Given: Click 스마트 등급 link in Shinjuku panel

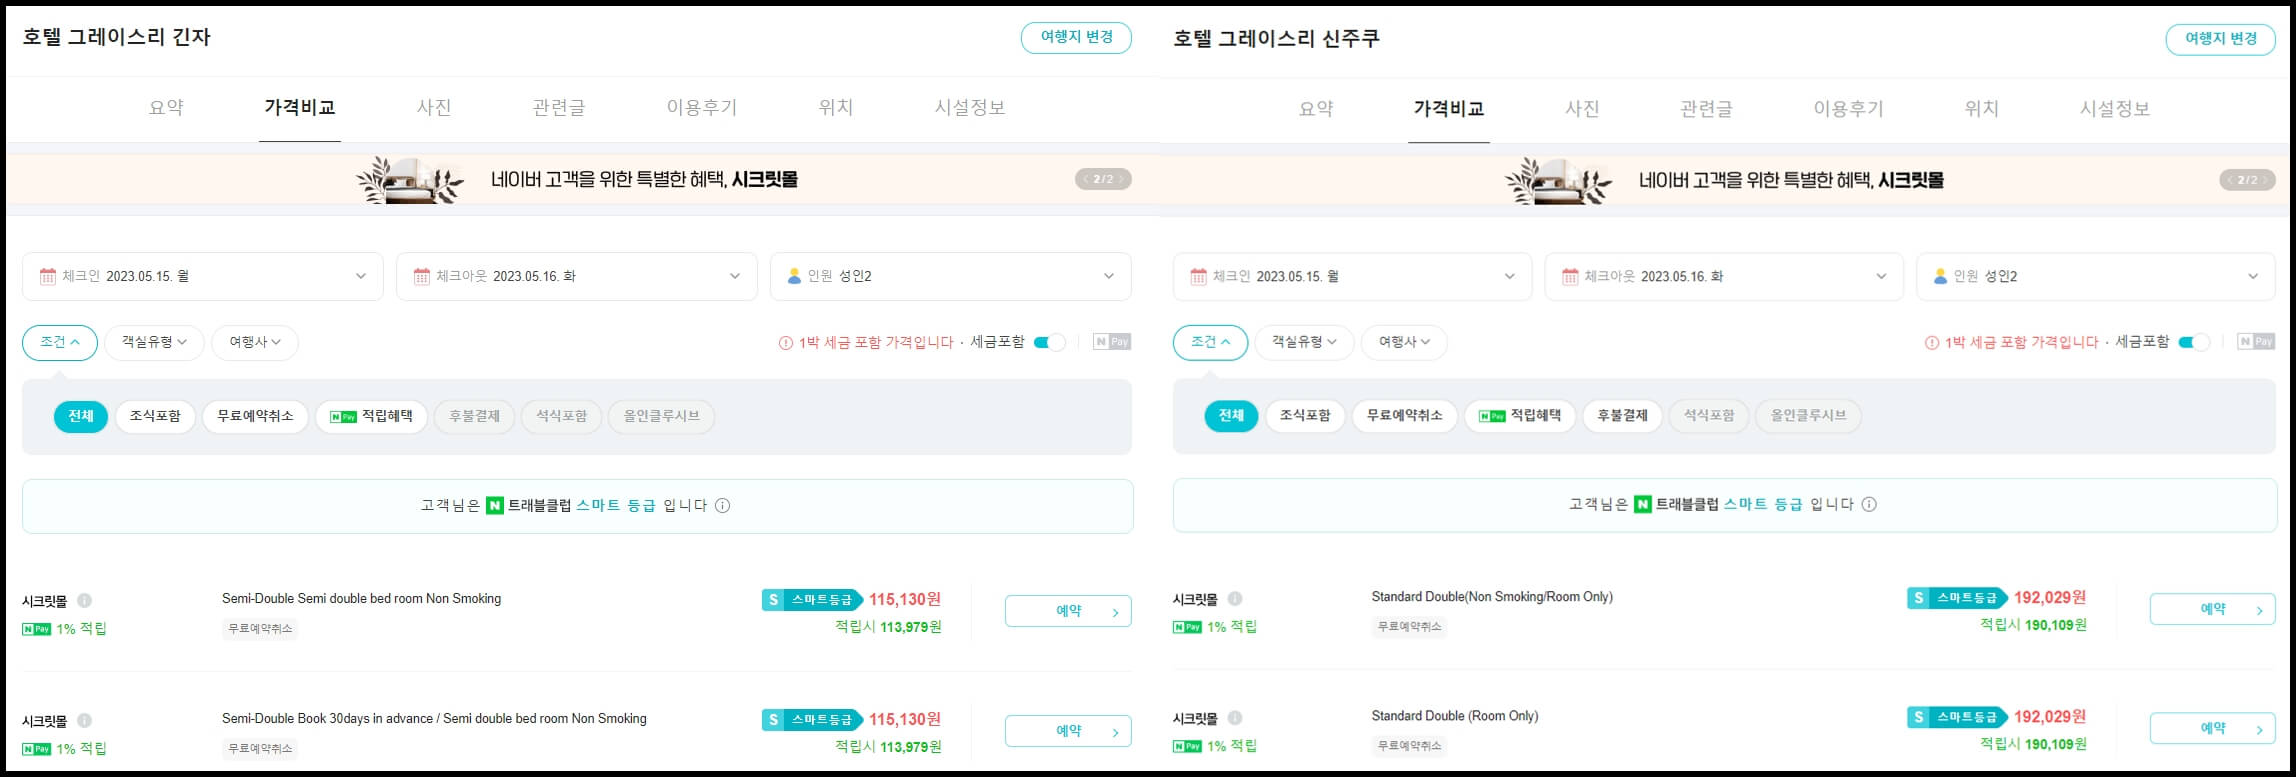Looking at the screenshot, I should 1763,505.
